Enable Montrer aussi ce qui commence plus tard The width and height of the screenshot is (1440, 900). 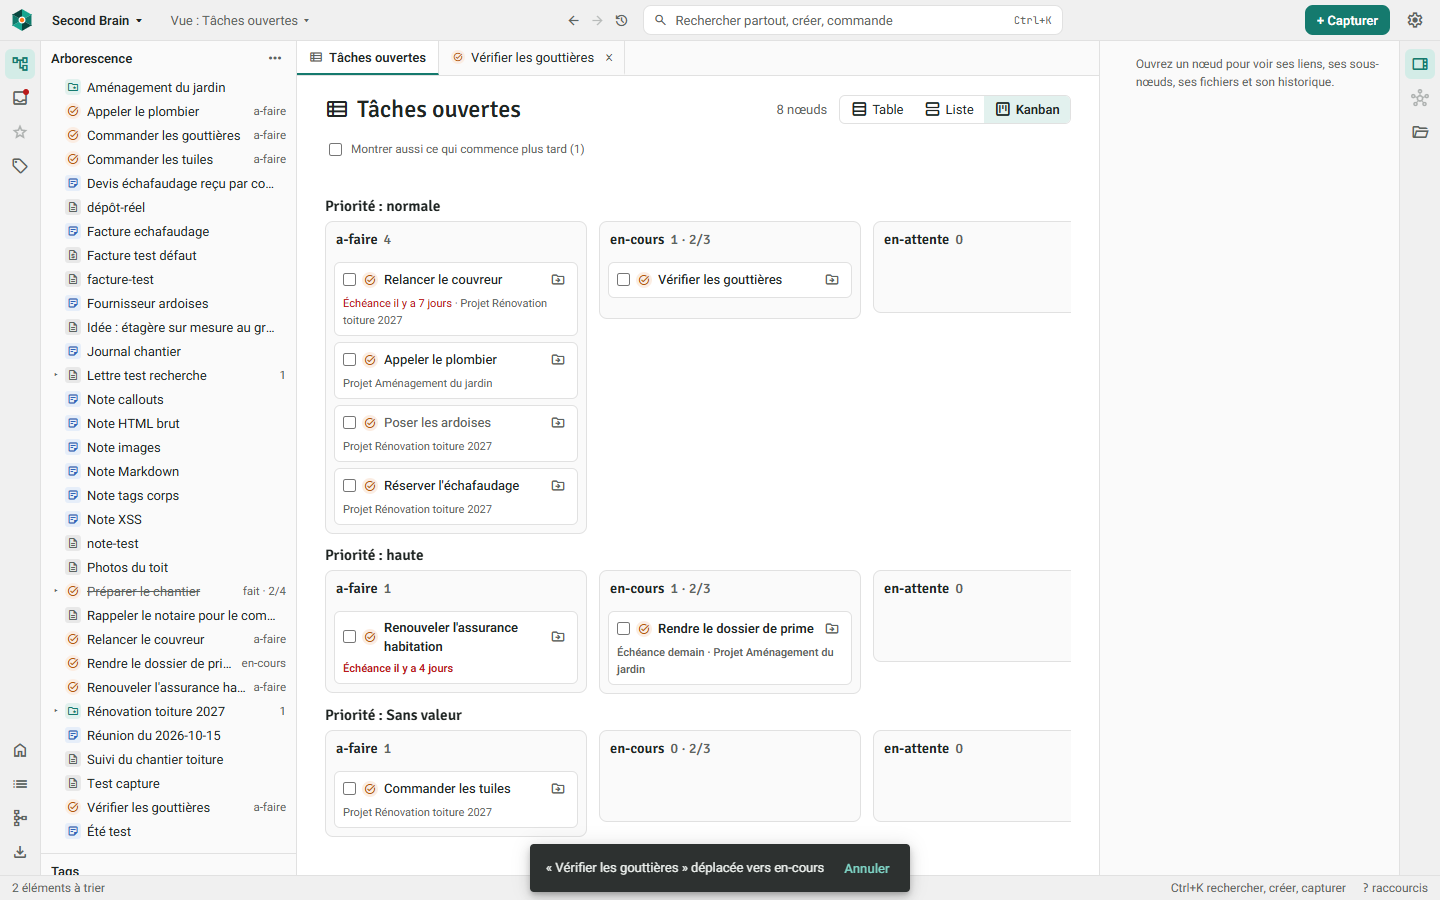tap(336, 150)
